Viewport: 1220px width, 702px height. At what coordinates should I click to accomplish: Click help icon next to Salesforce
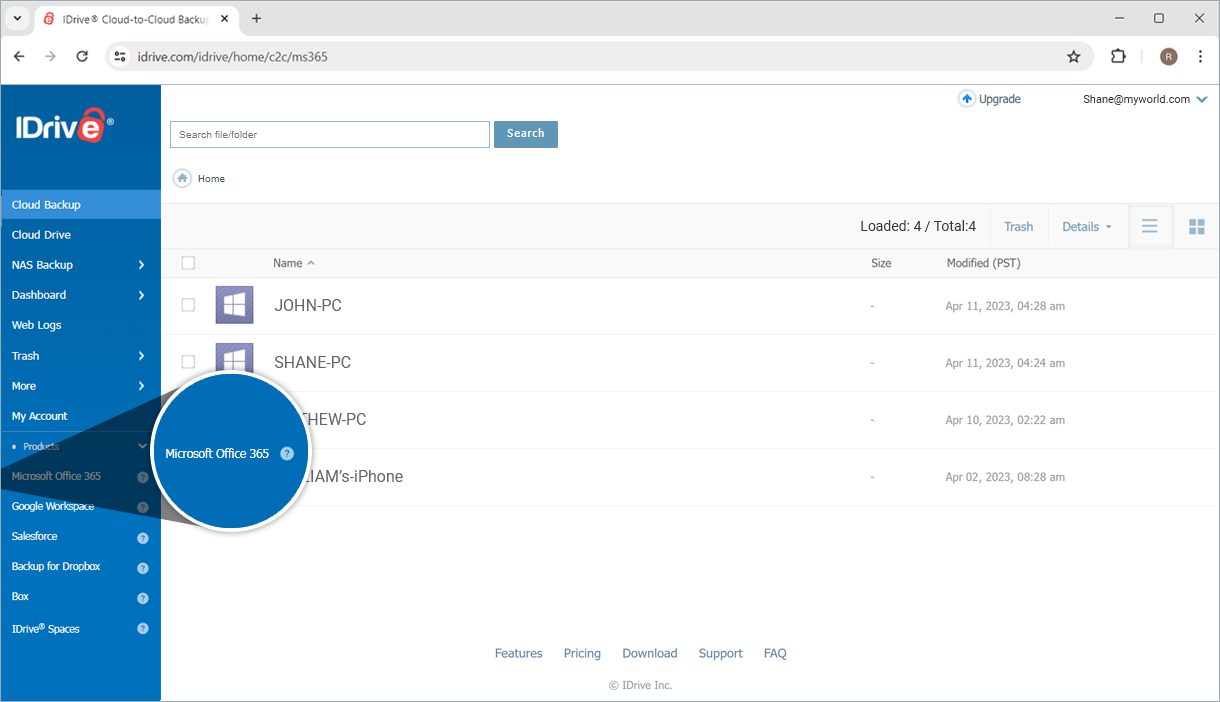(x=142, y=538)
